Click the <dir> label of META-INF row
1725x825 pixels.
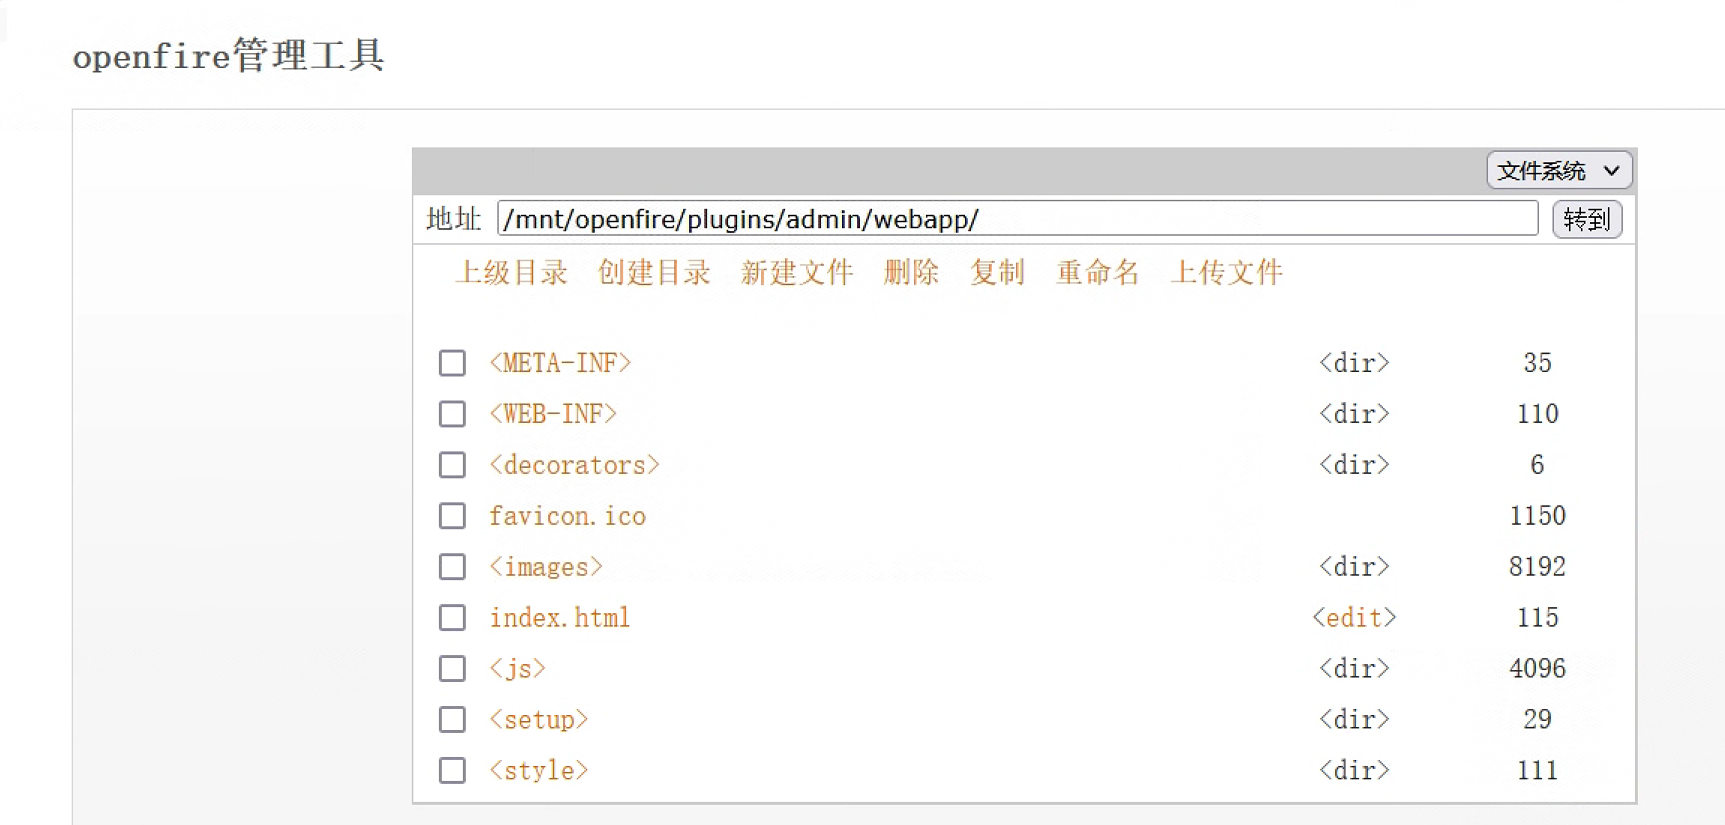tap(1354, 363)
